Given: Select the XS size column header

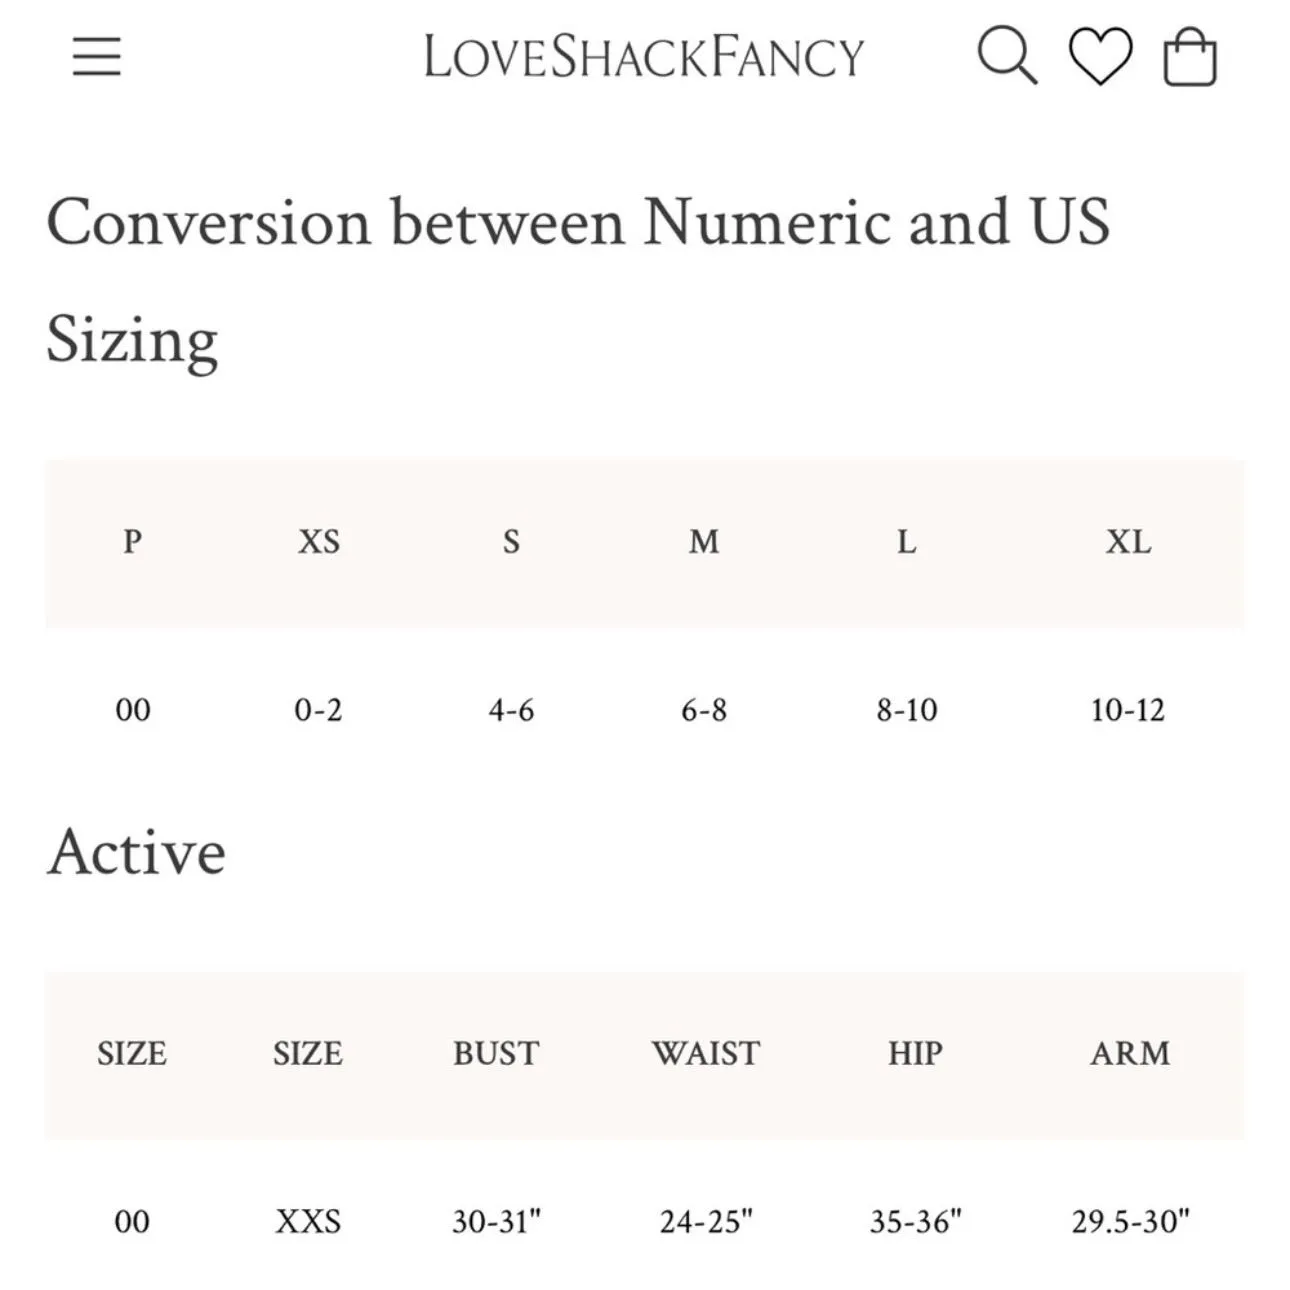Looking at the screenshot, I should tap(319, 542).
